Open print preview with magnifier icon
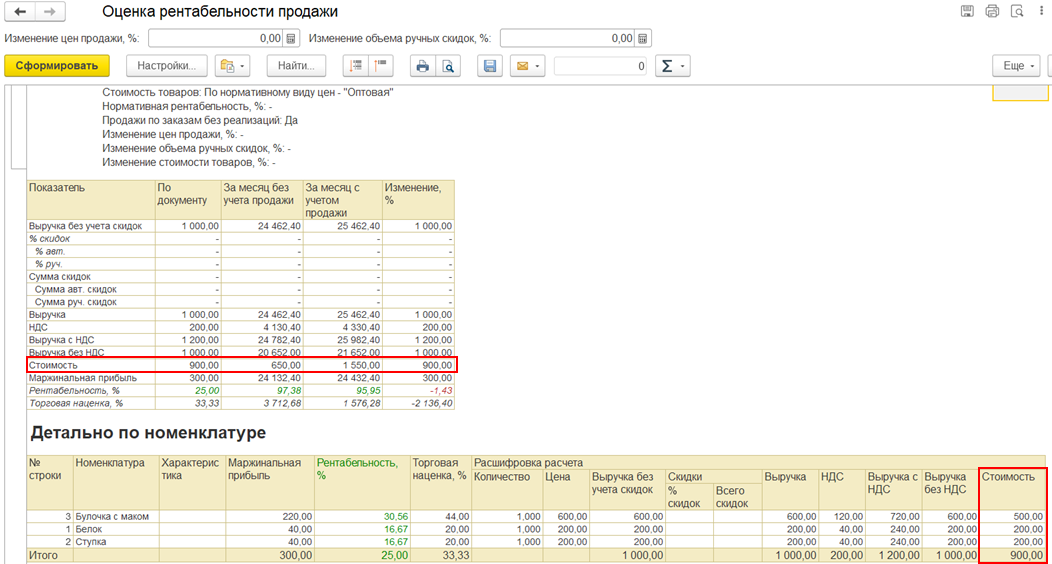Image resolution: width=1052 pixels, height=564 pixels. tap(448, 66)
